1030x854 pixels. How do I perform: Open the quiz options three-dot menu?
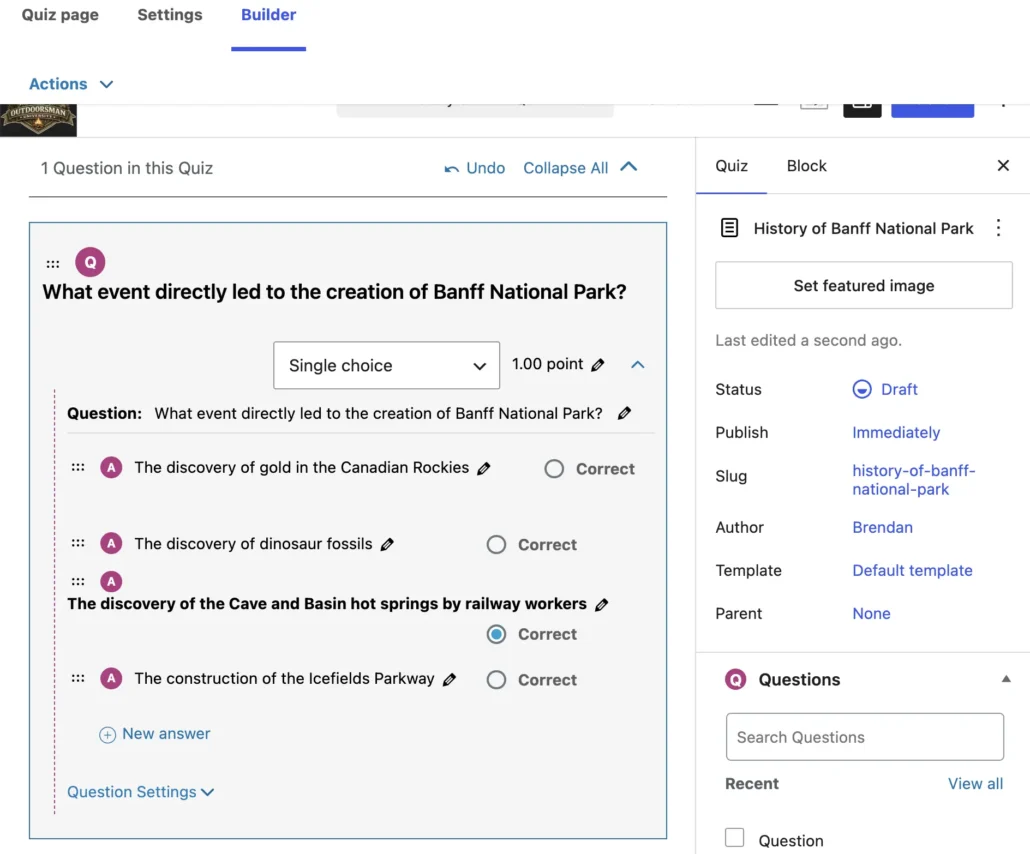pos(998,228)
